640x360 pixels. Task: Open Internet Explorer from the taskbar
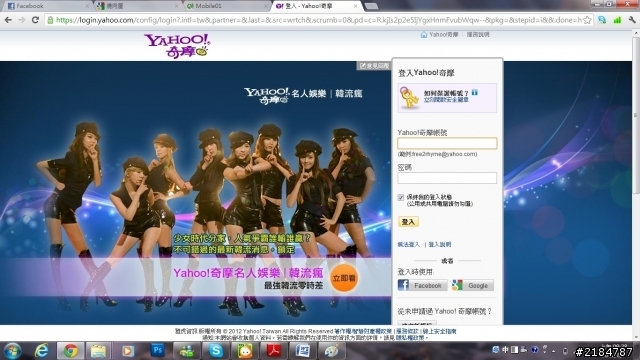coord(41,351)
